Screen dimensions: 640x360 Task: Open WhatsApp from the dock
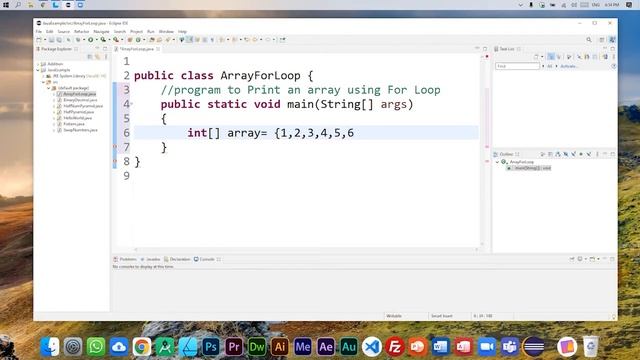pyautogui.click(x=96, y=347)
